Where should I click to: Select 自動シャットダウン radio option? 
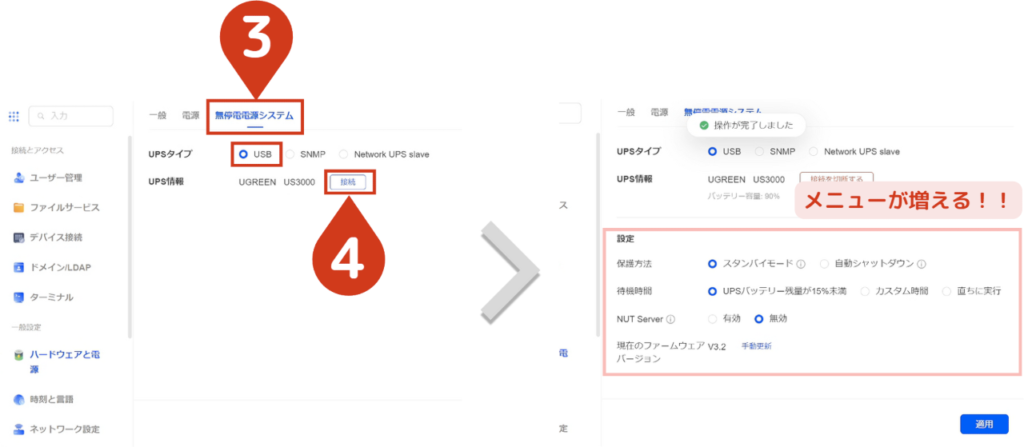(825, 264)
